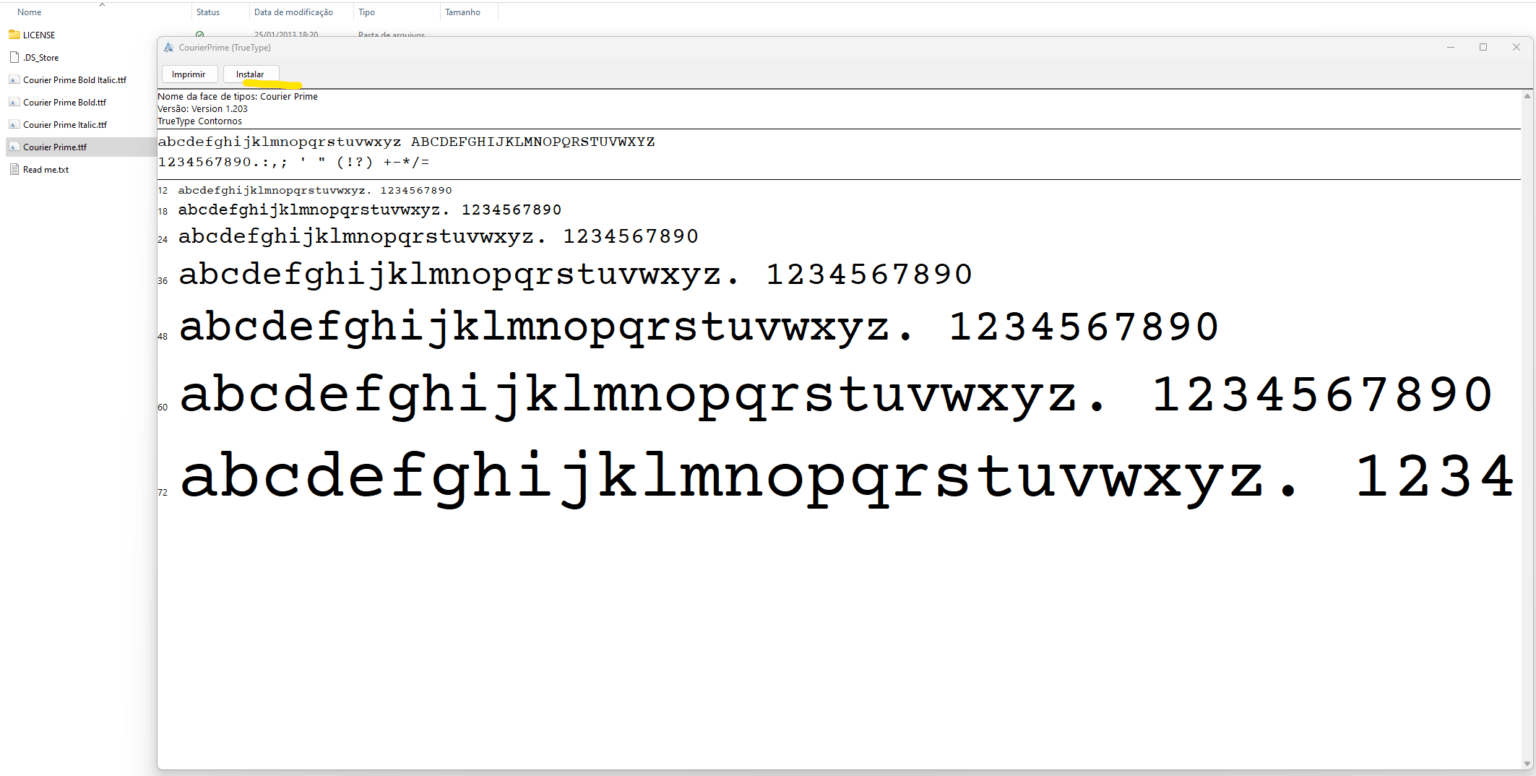
Task: Click scroll down arrow in font preview
Action: tap(1527, 764)
